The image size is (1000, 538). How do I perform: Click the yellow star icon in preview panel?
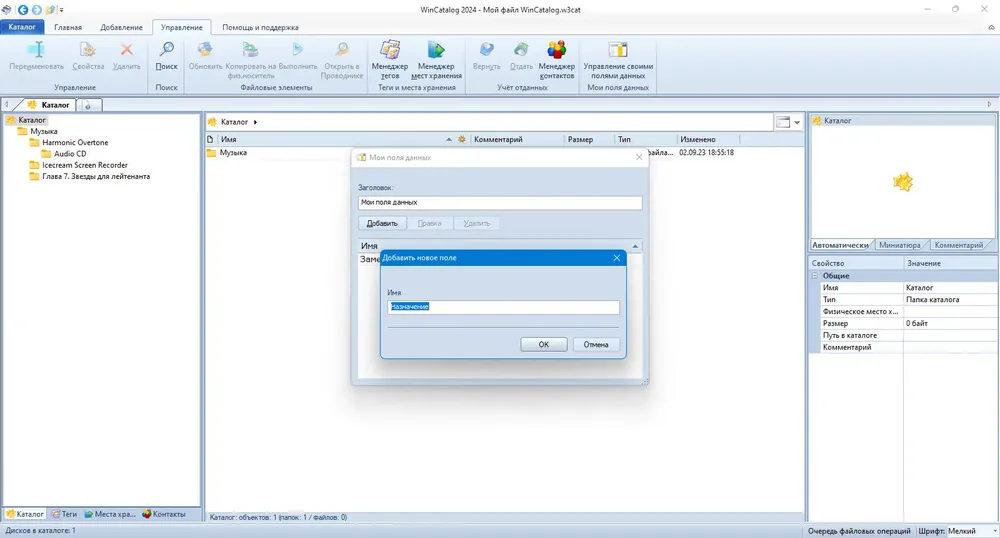[902, 182]
